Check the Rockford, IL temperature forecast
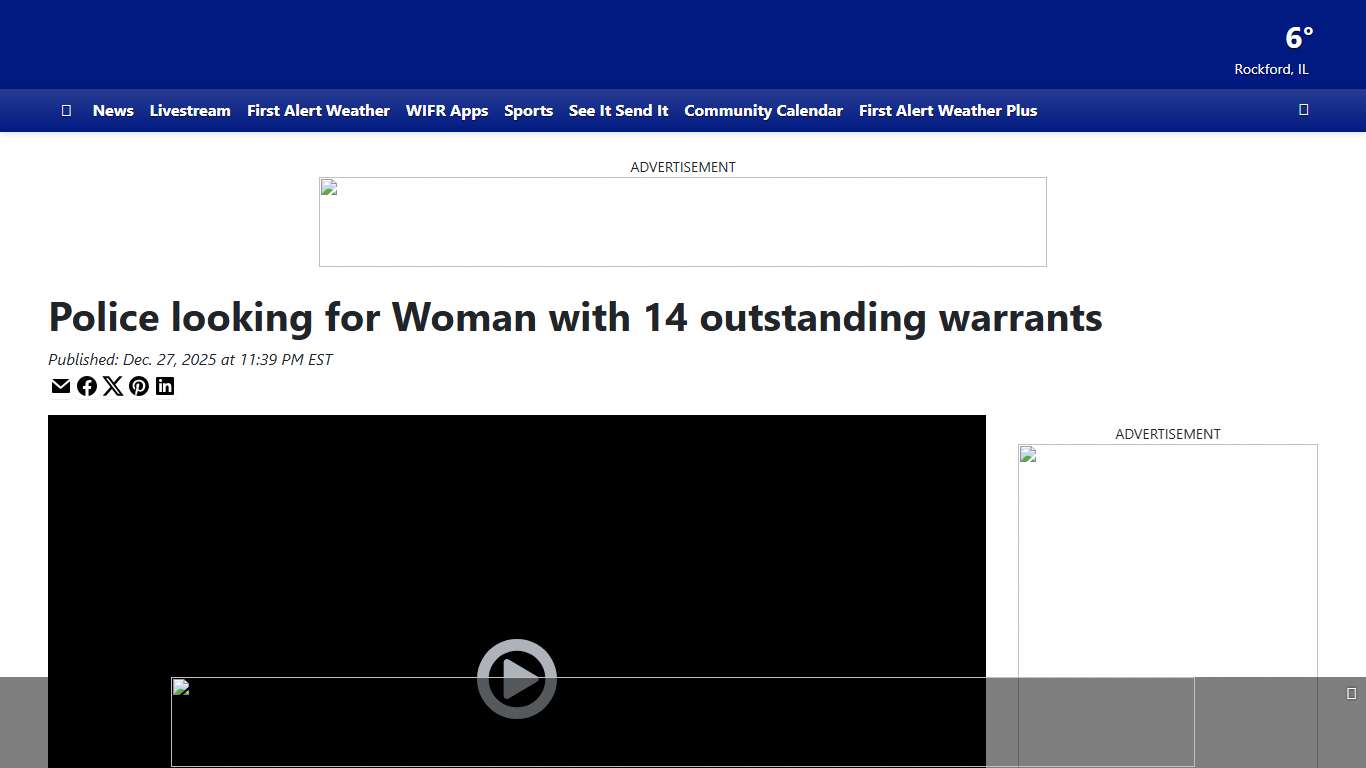1366x768 pixels. [1297, 48]
